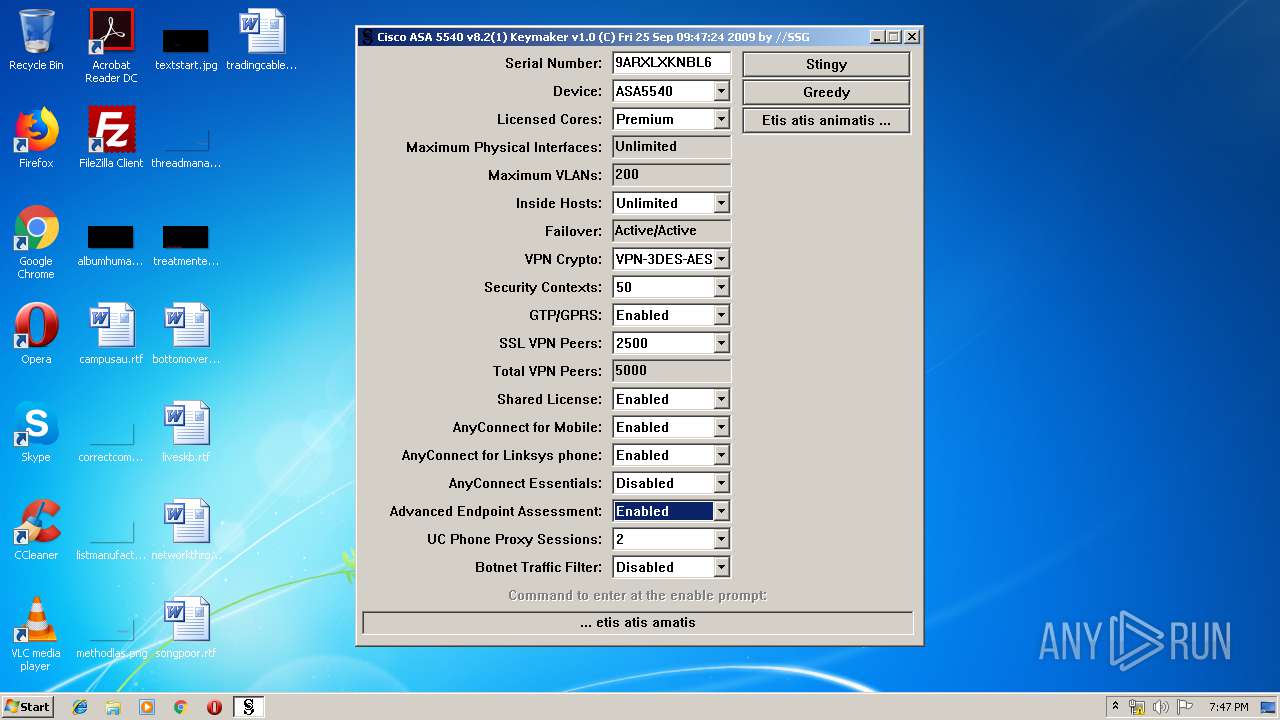This screenshot has width=1280, height=720.
Task: Click the Maximum VLANs value 200
Action: click(671, 175)
